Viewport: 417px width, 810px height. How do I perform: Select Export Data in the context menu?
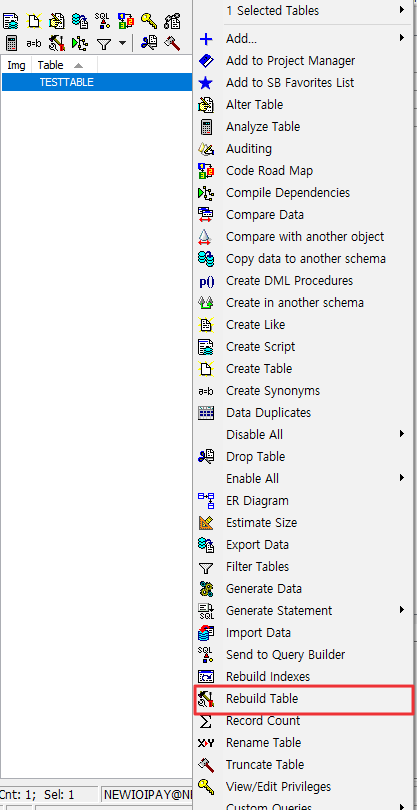pyautogui.click(x=303, y=544)
